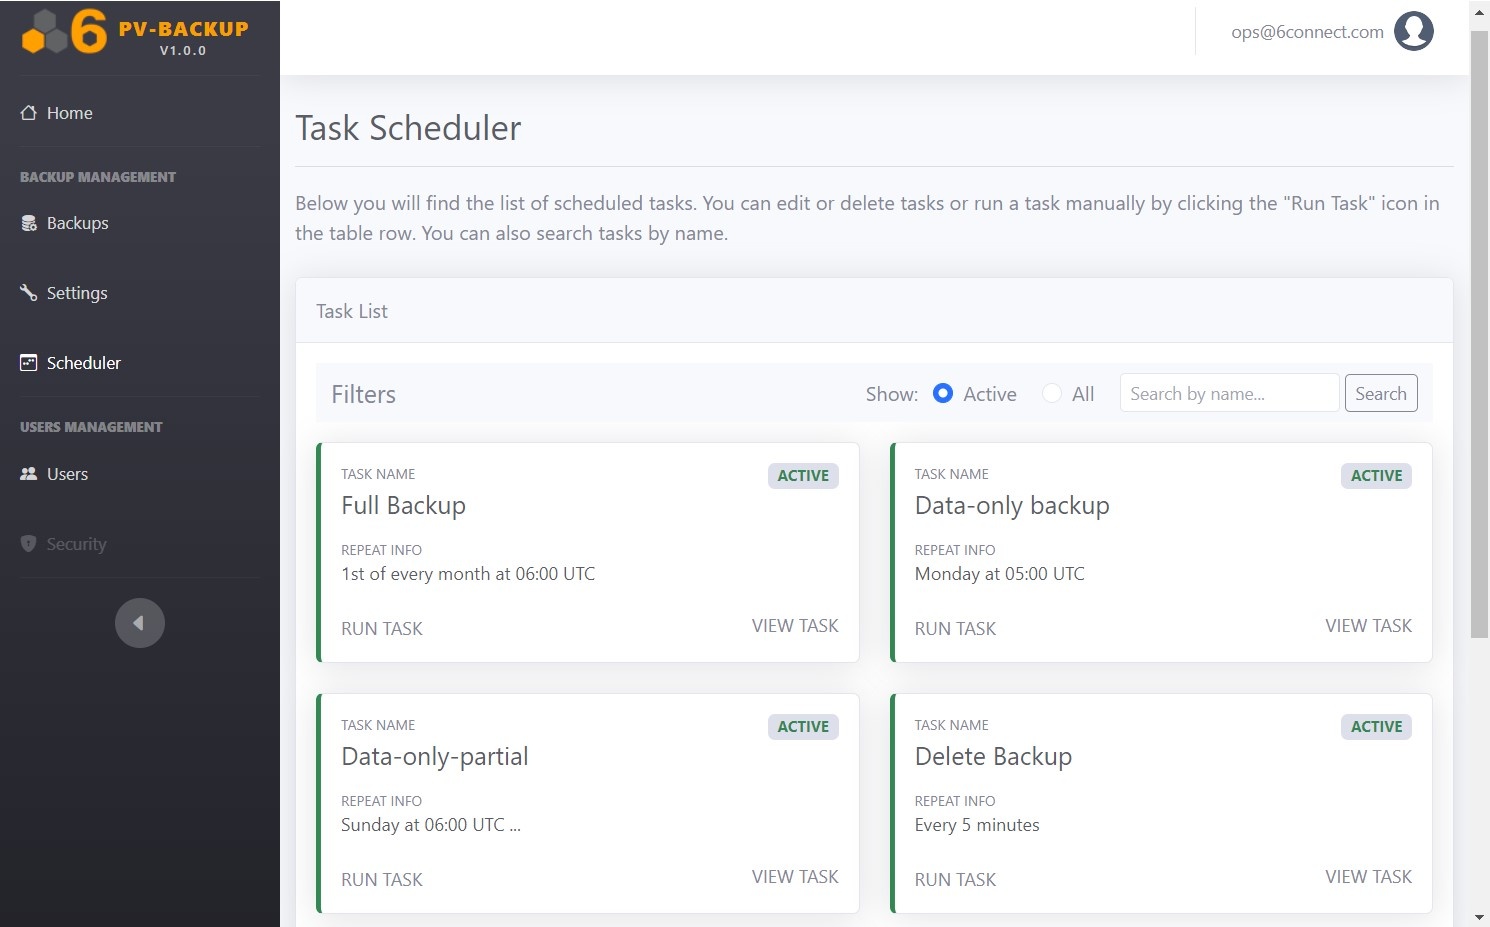Screen dimensions: 1490x927
Task: Click the Users people icon
Action: click(x=29, y=474)
